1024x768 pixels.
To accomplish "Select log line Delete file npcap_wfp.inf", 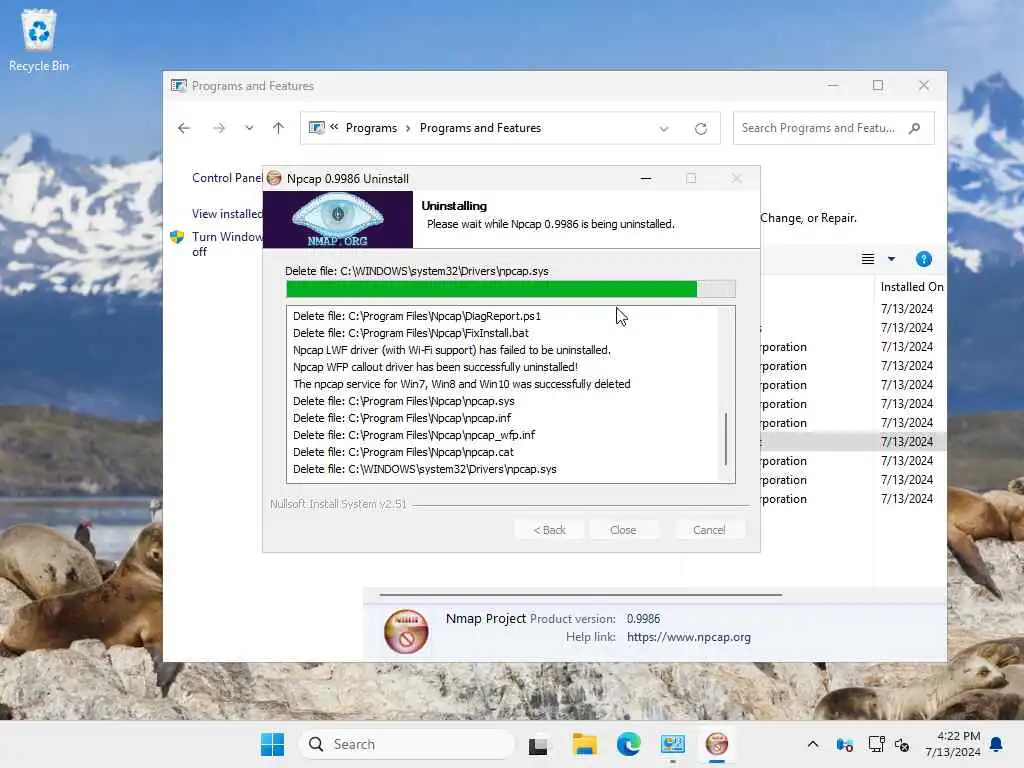I will 414,435.
